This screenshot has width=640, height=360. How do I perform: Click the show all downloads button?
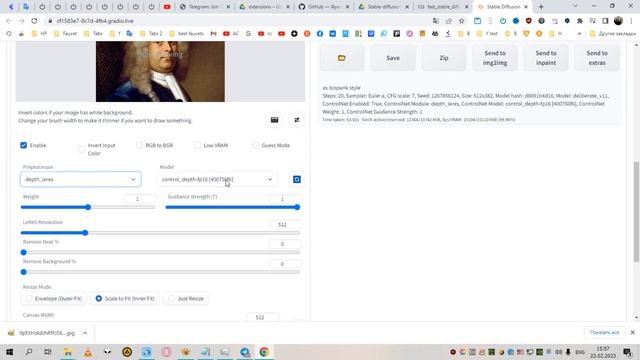tap(604, 332)
